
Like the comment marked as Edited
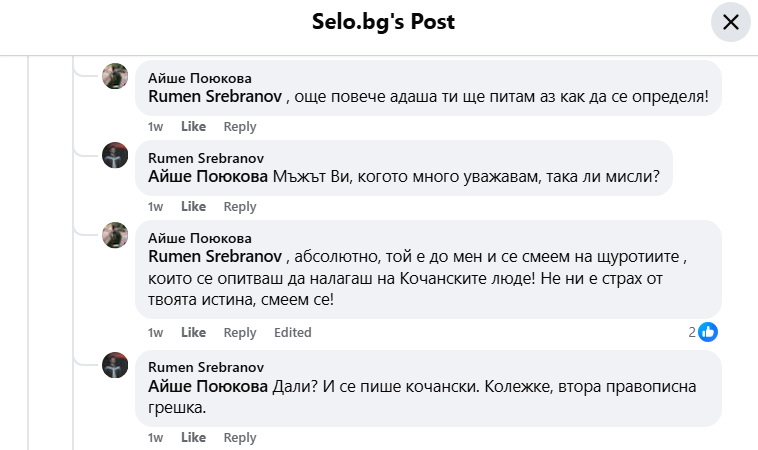coord(193,333)
